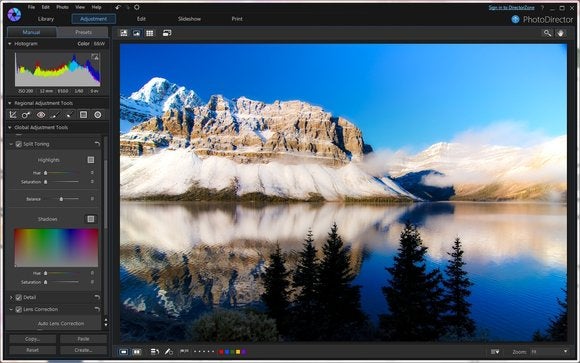Screen dimensions: 580x363
Task: Click the flag icon in bottom toolbar
Action: [184, 352]
